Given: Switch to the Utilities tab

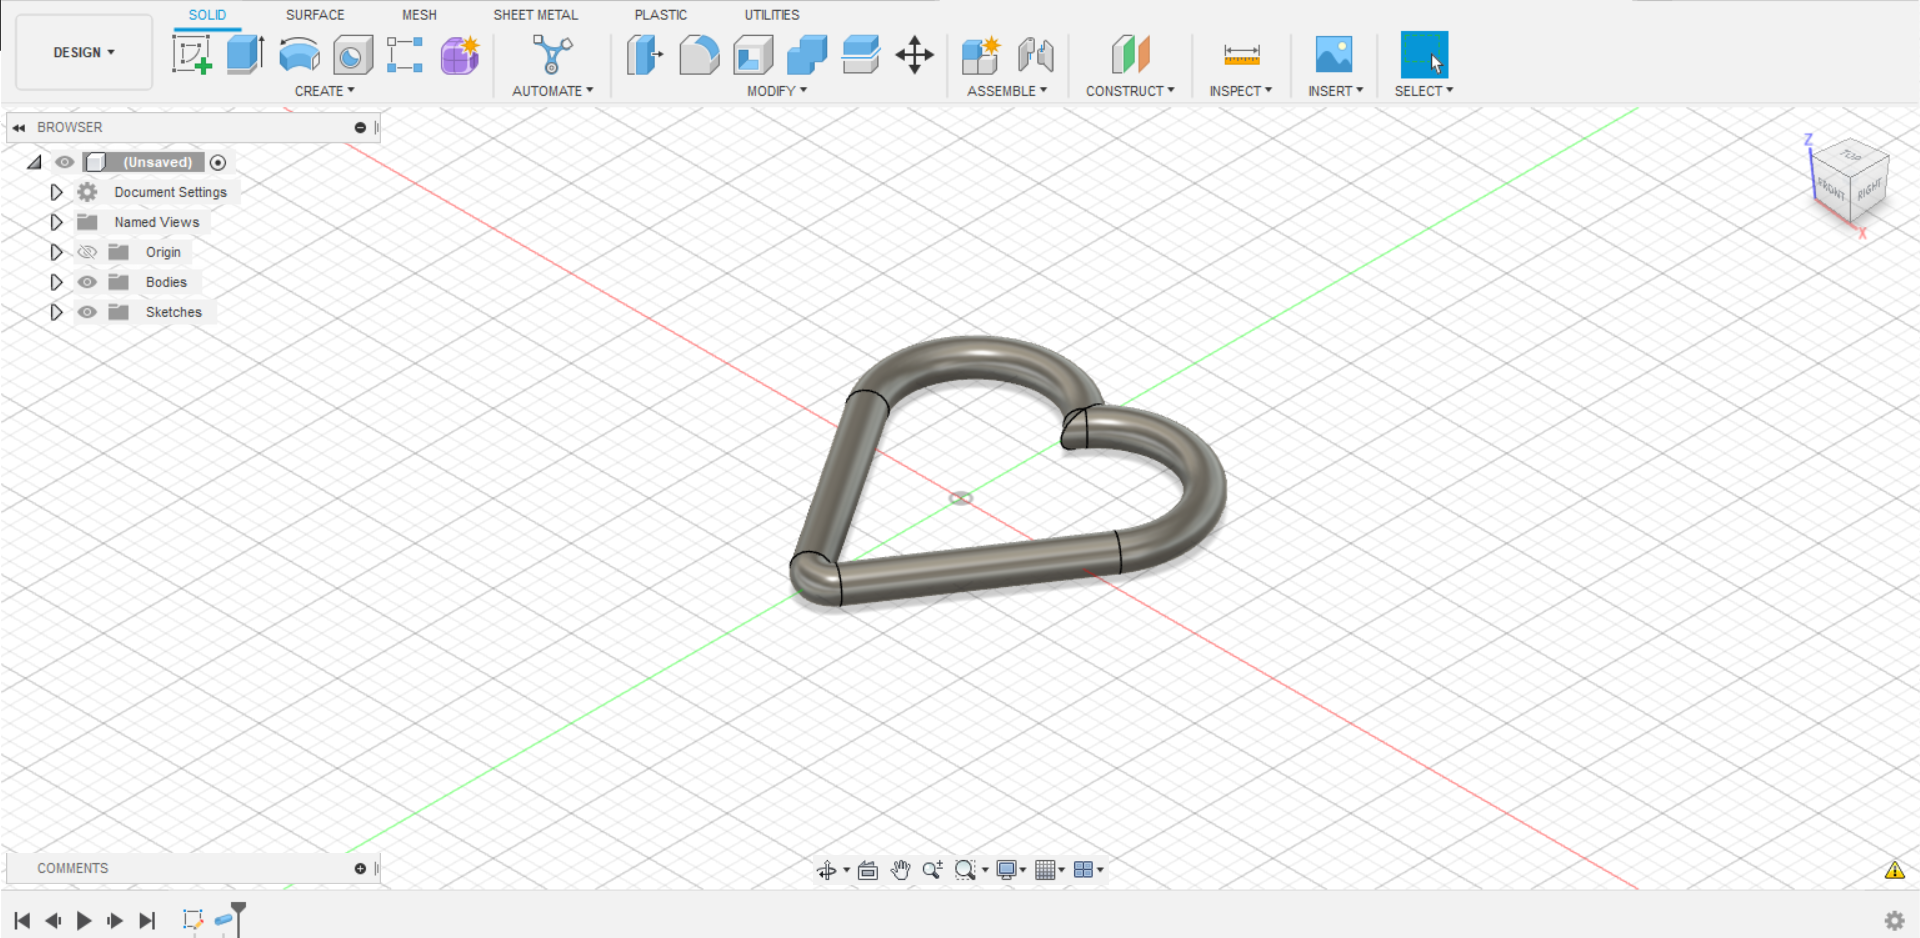Looking at the screenshot, I should click(771, 15).
